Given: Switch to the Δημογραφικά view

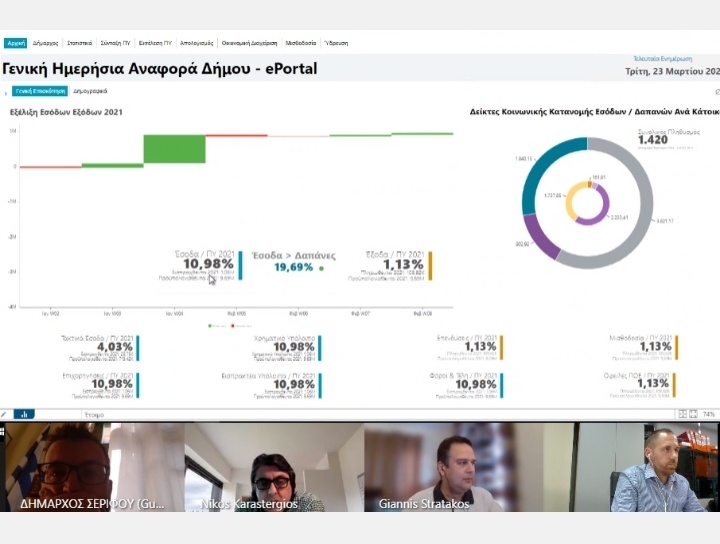Looking at the screenshot, I should pyautogui.click(x=90, y=91).
